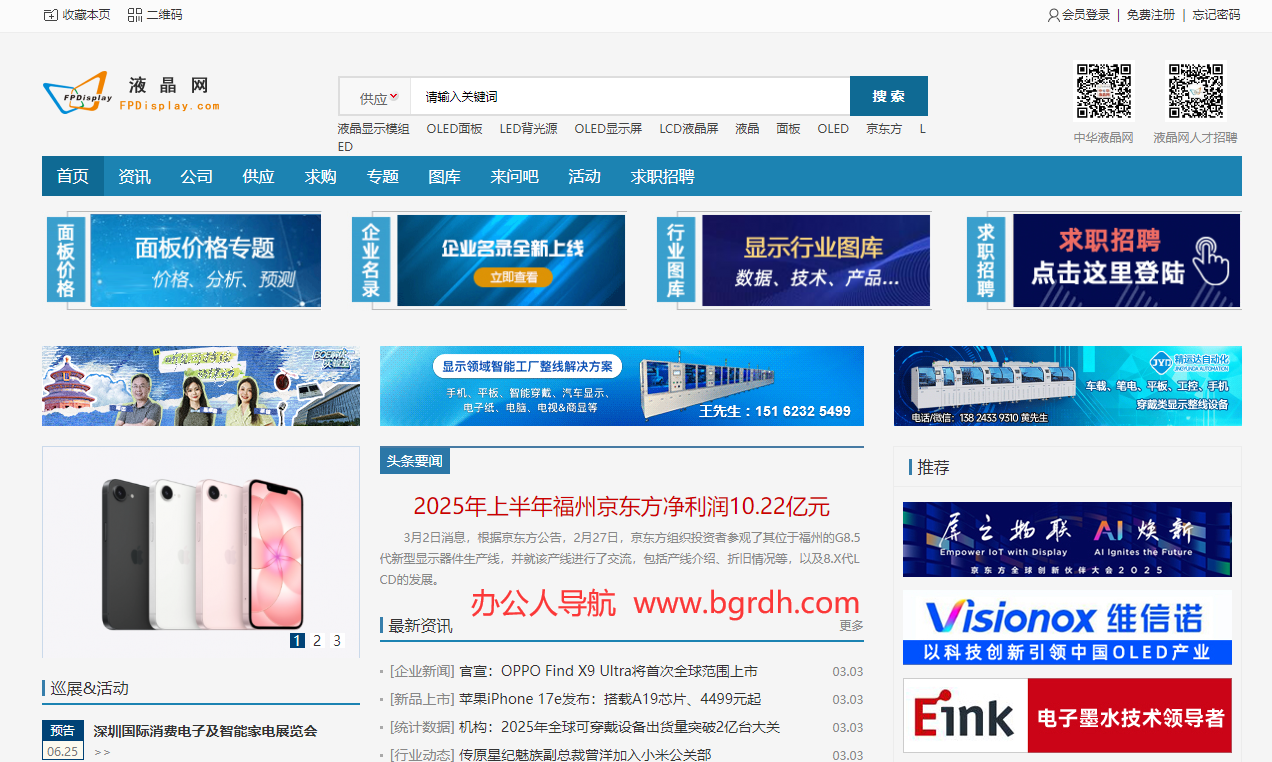Image resolution: width=1272 pixels, height=762 pixels.
Task: Open the E Ink 电子墨水技术领导者 banner
Action: pyautogui.click(x=1067, y=715)
